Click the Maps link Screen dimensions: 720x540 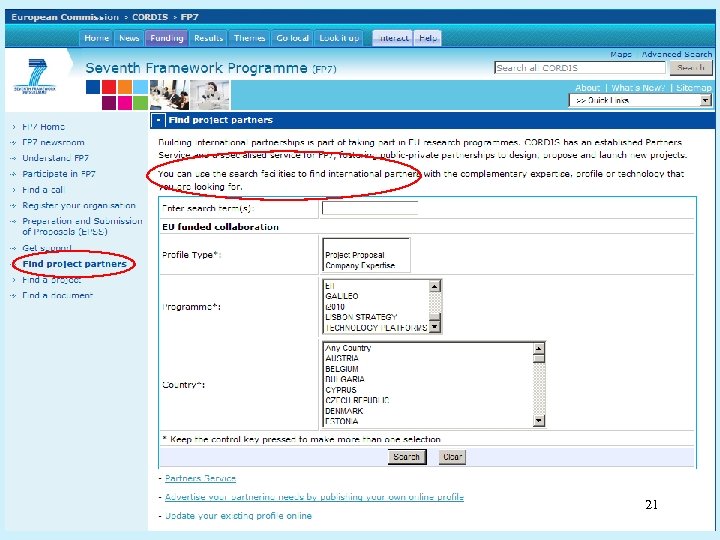pos(621,54)
